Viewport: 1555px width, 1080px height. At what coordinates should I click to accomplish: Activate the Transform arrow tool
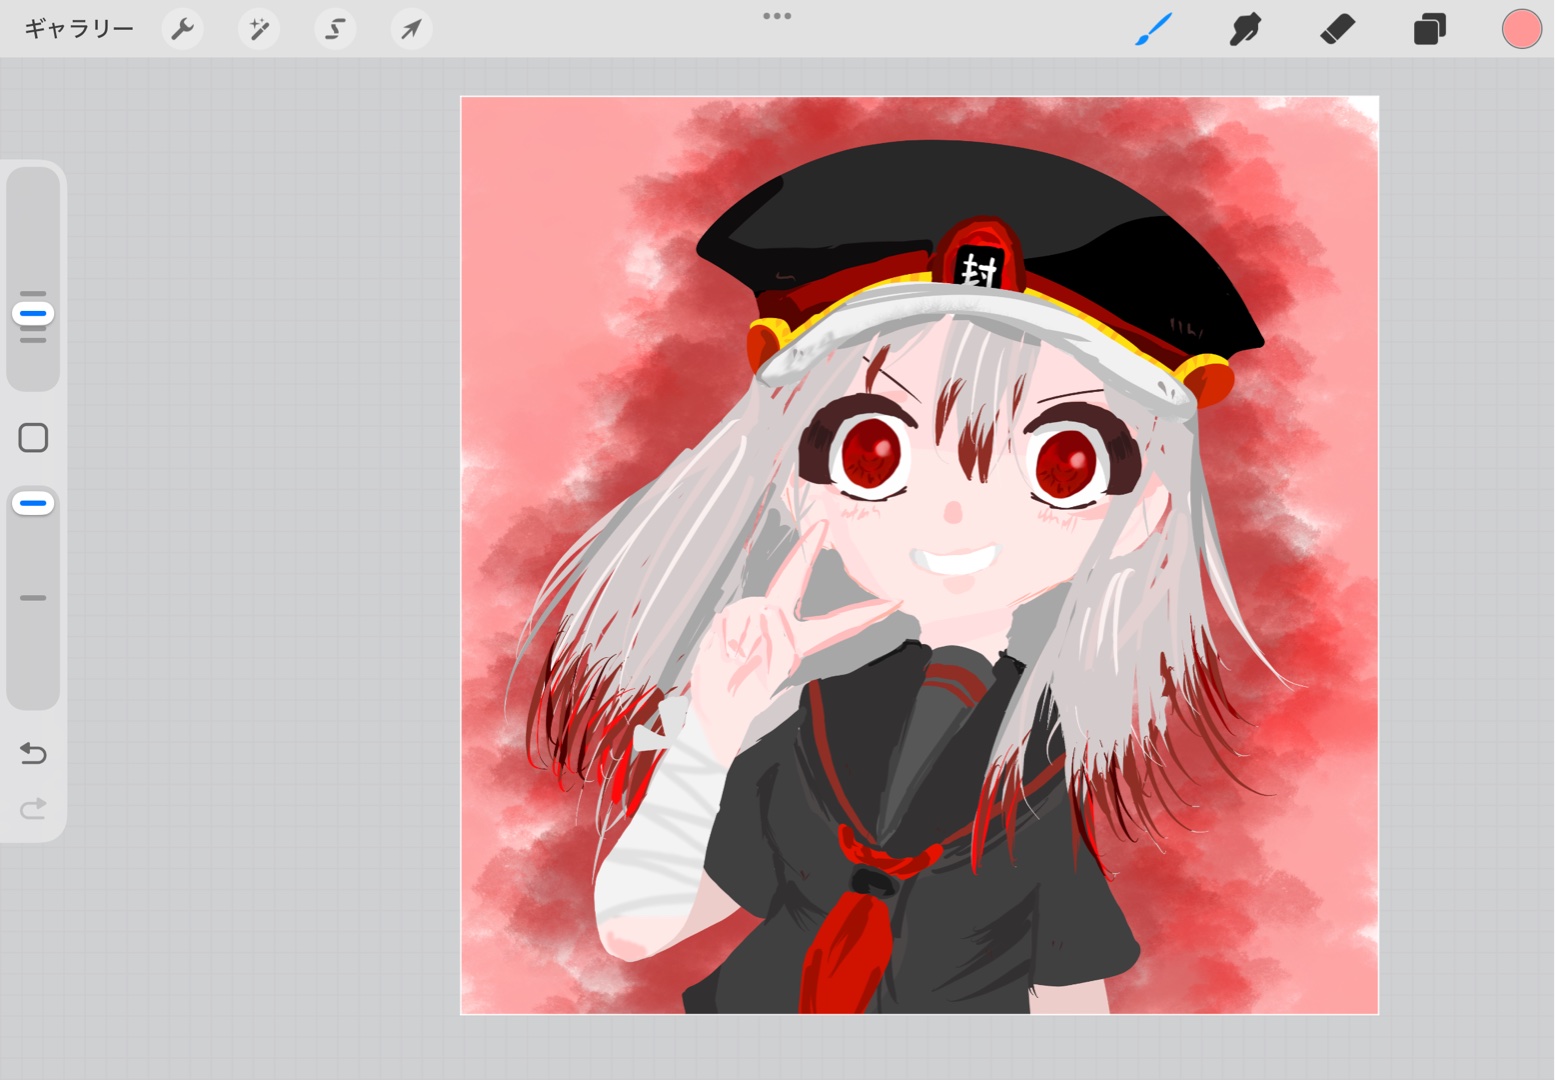click(x=411, y=29)
